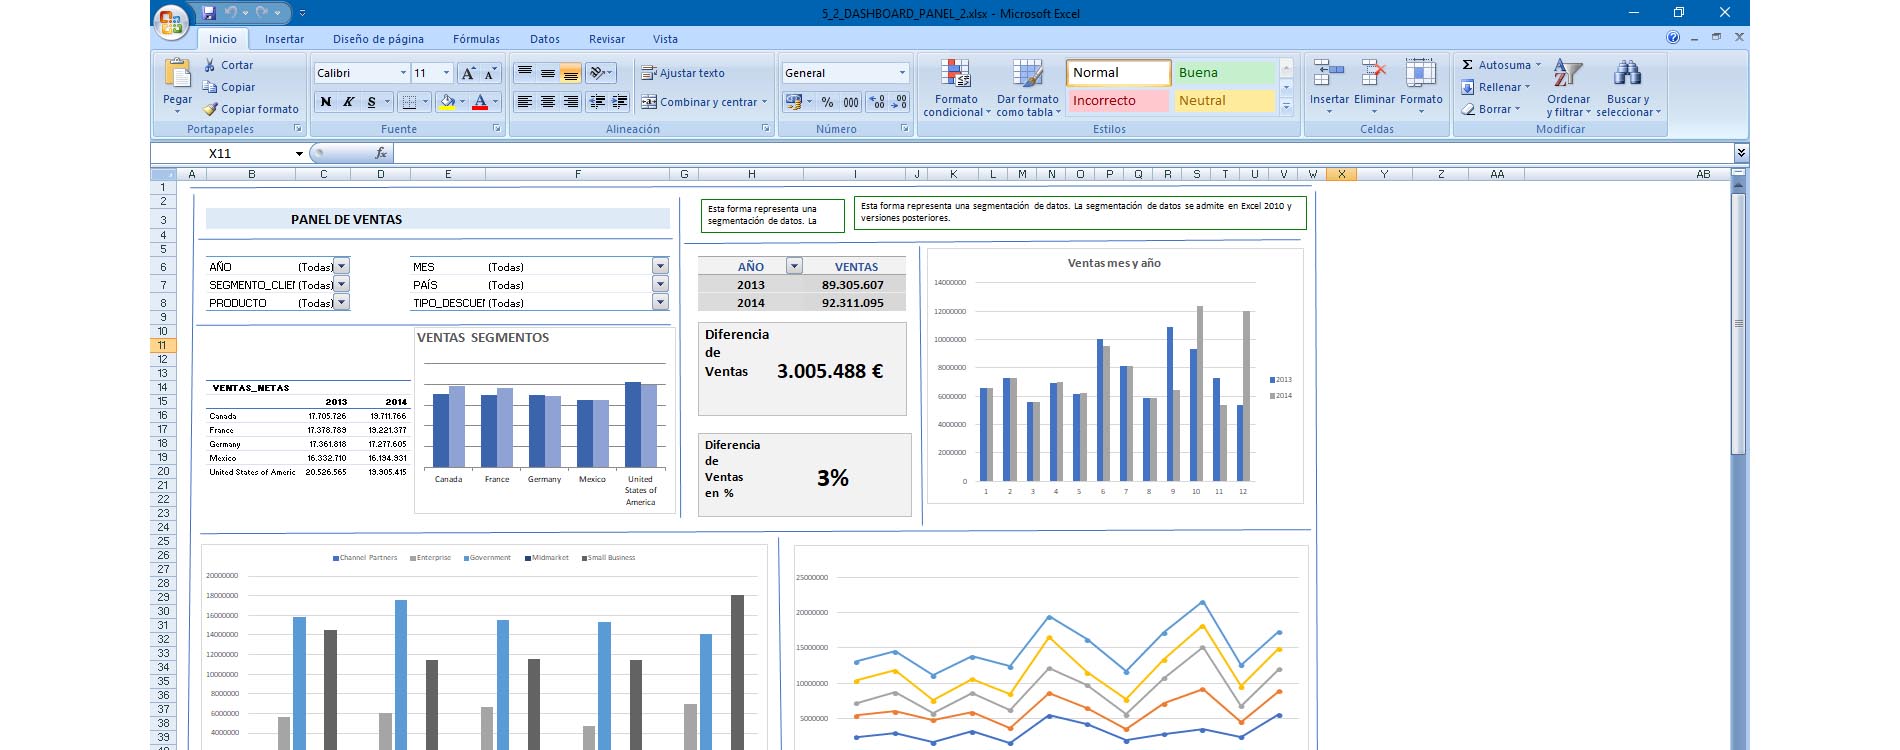Click the Pegar paste icon
The width and height of the screenshot is (1900, 750).
tap(177, 74)
